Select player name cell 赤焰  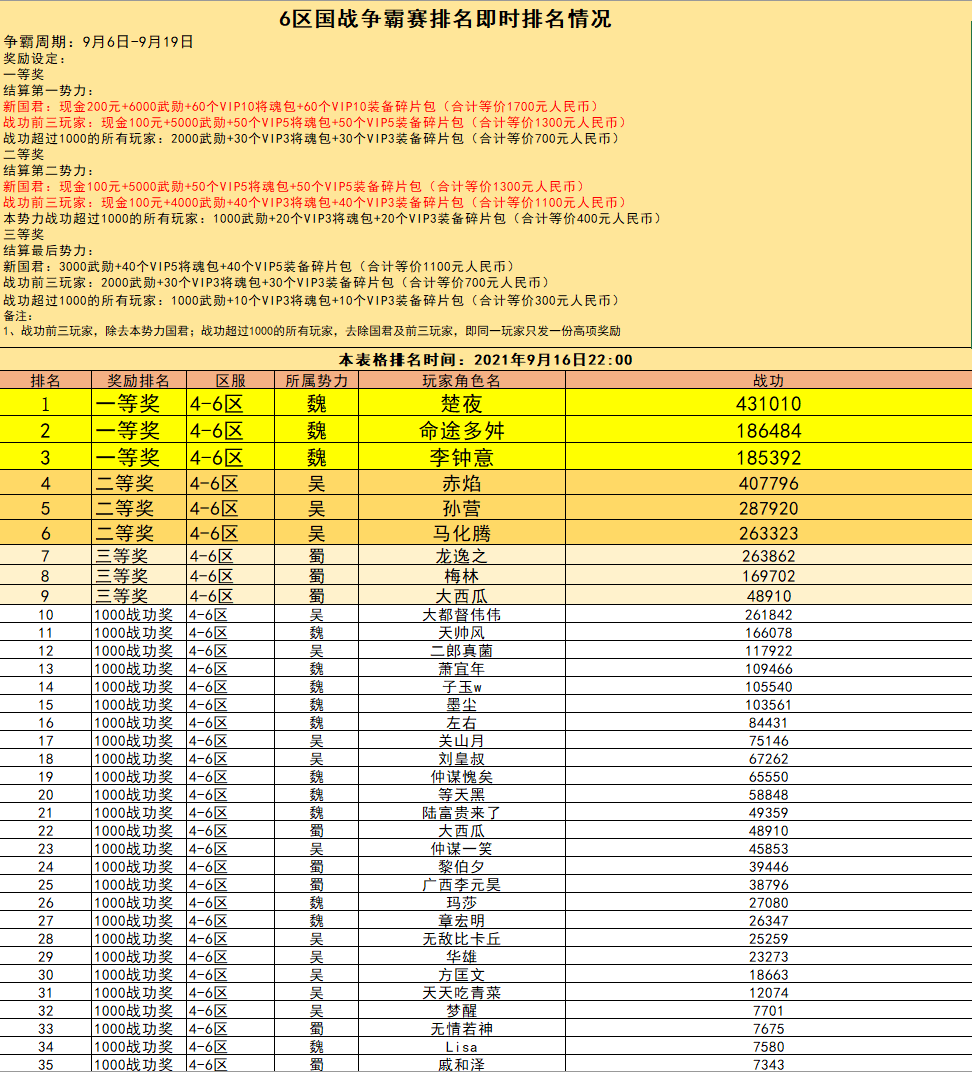click(x=461, y=483)
